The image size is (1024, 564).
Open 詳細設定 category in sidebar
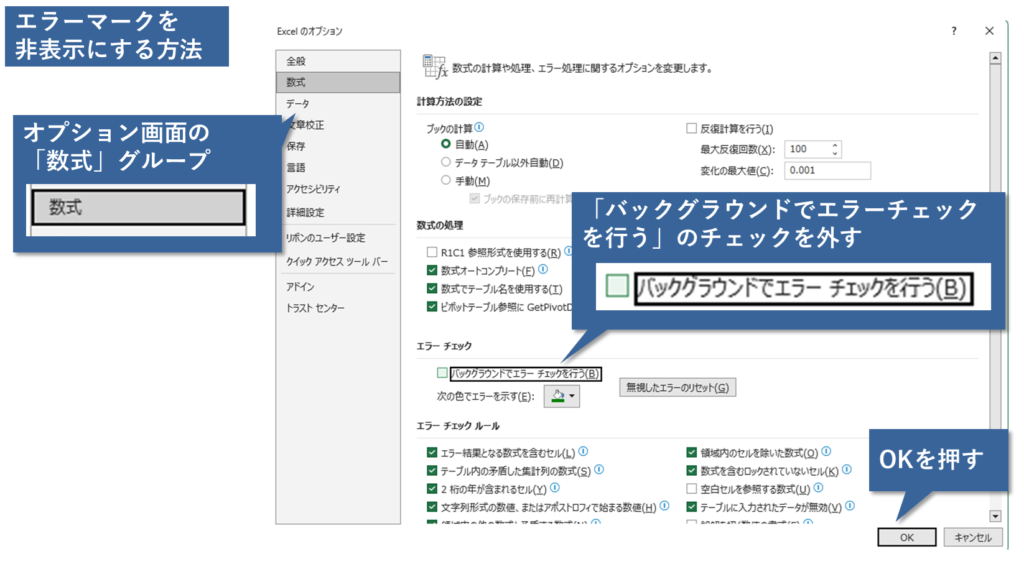pyautogui.click(x=305, y=213)
